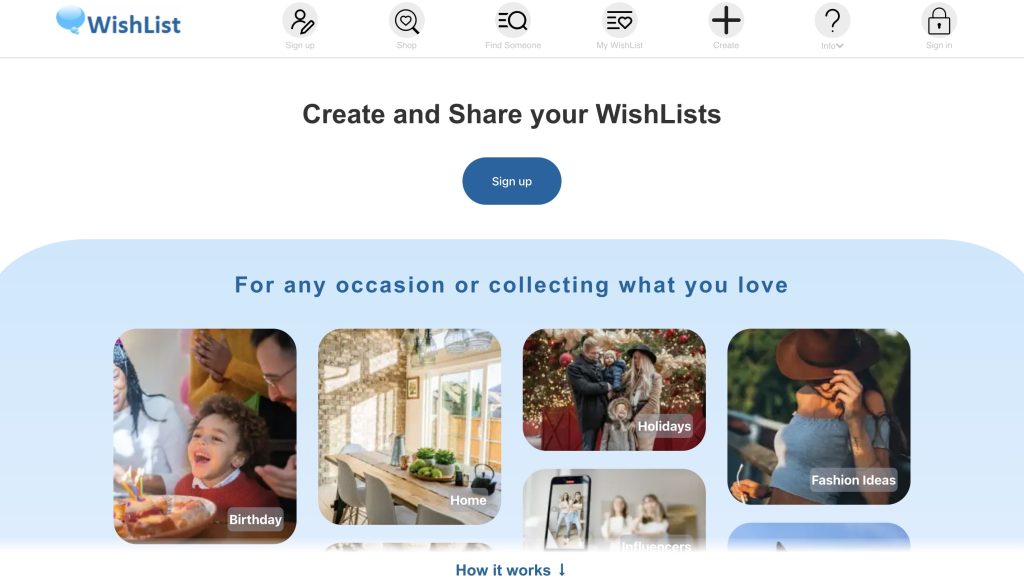Image resolution: width=1024 pixels, height=587 pixels.
Task: Click the WishList logo text
Action: [134, 25]
